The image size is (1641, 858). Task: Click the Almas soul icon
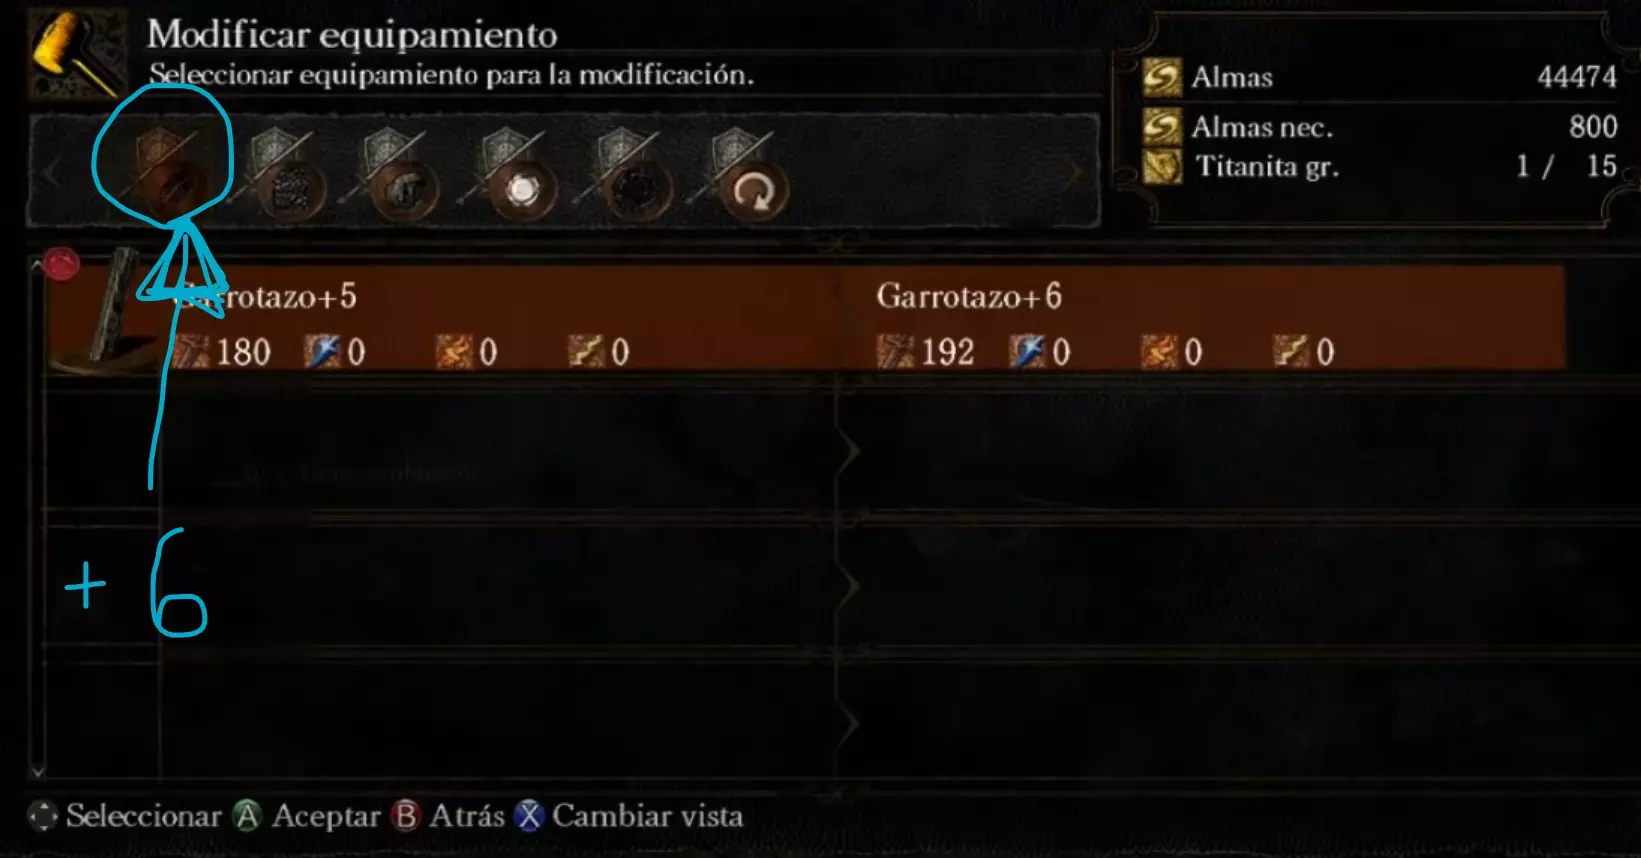coord(1161,77)
